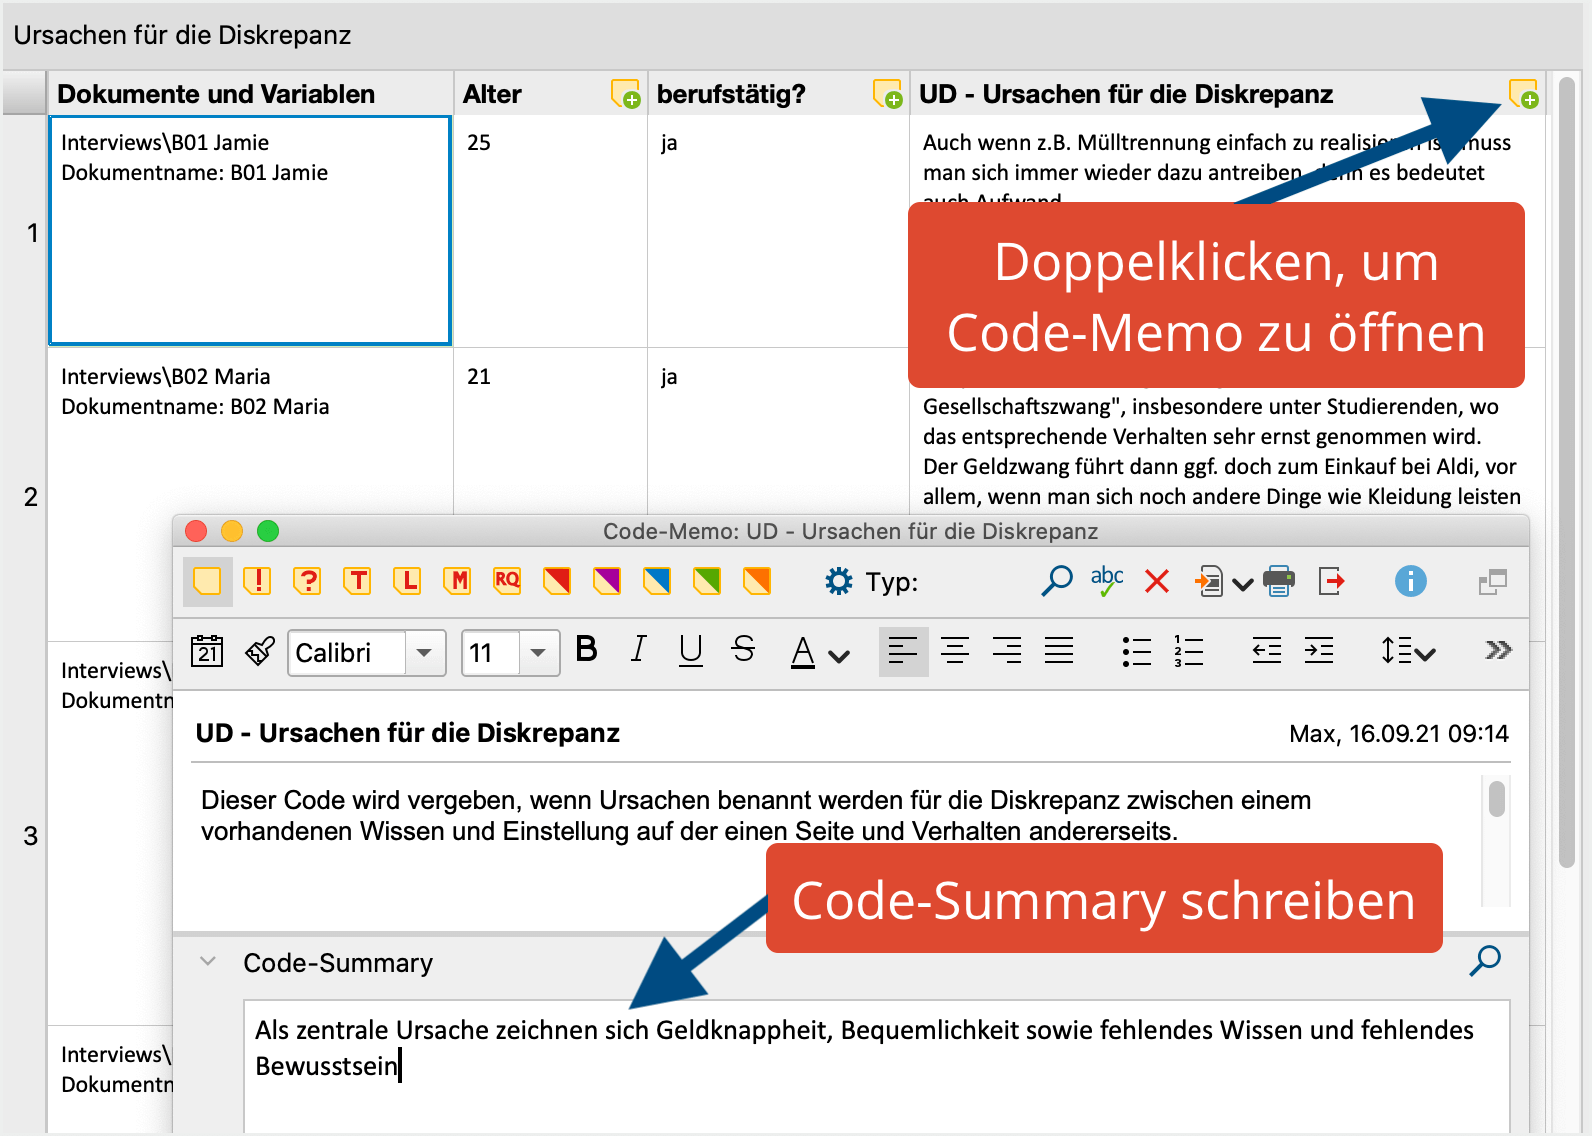Click into the Code-Summary text field
This screenshot has width=1592, height=1136.
pos(876,1065)
